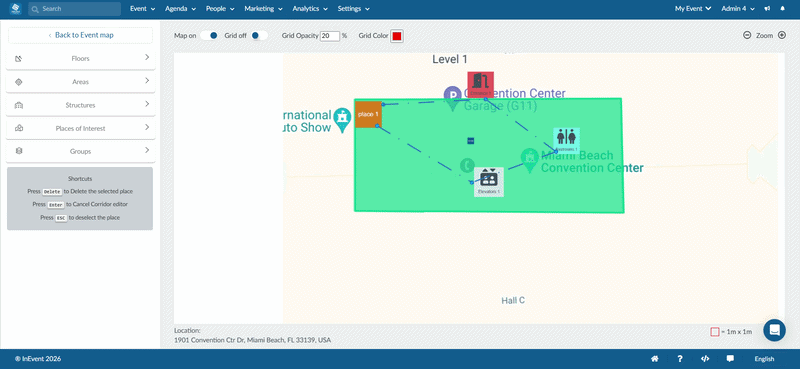800x369 pixels.
Task: Open the live chat bubble
Action: [x=774, y=330]
